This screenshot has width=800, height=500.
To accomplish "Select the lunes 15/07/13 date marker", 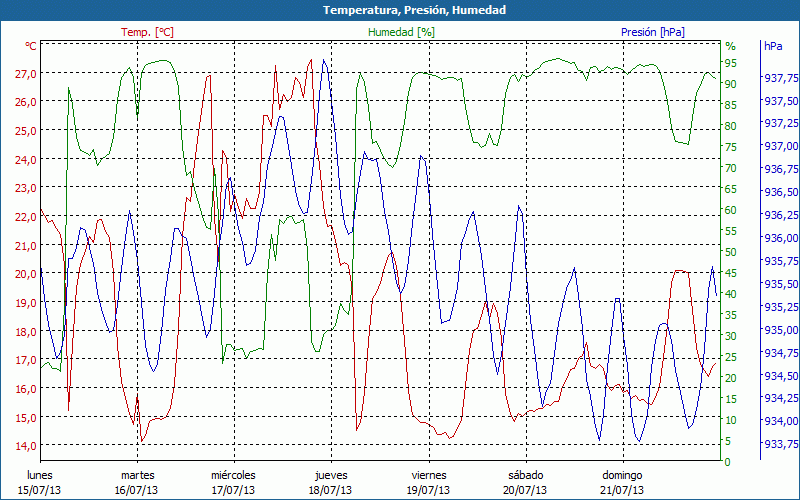I will (40, 482).
